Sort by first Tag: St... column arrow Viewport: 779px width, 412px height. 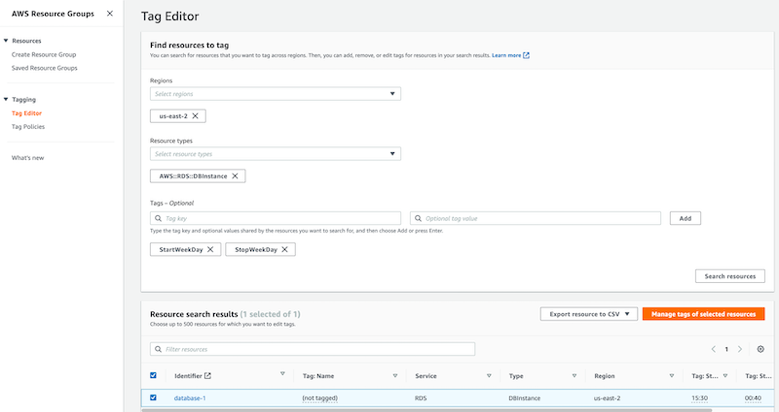click(x=725, y=376)
